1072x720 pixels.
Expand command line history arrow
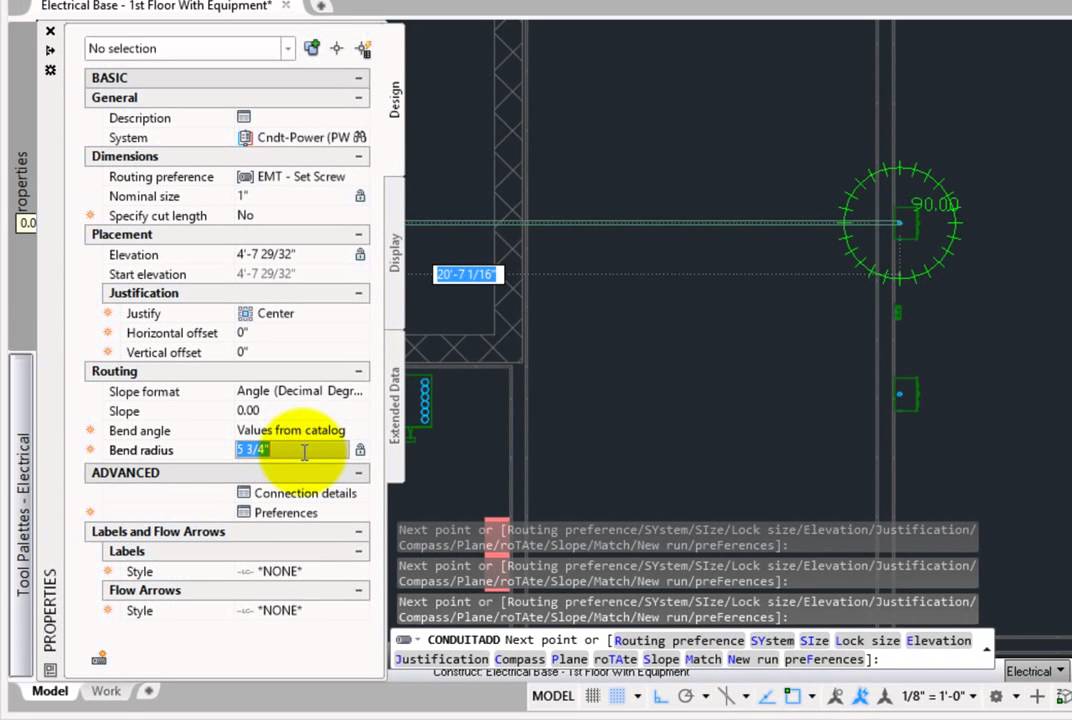987,650
